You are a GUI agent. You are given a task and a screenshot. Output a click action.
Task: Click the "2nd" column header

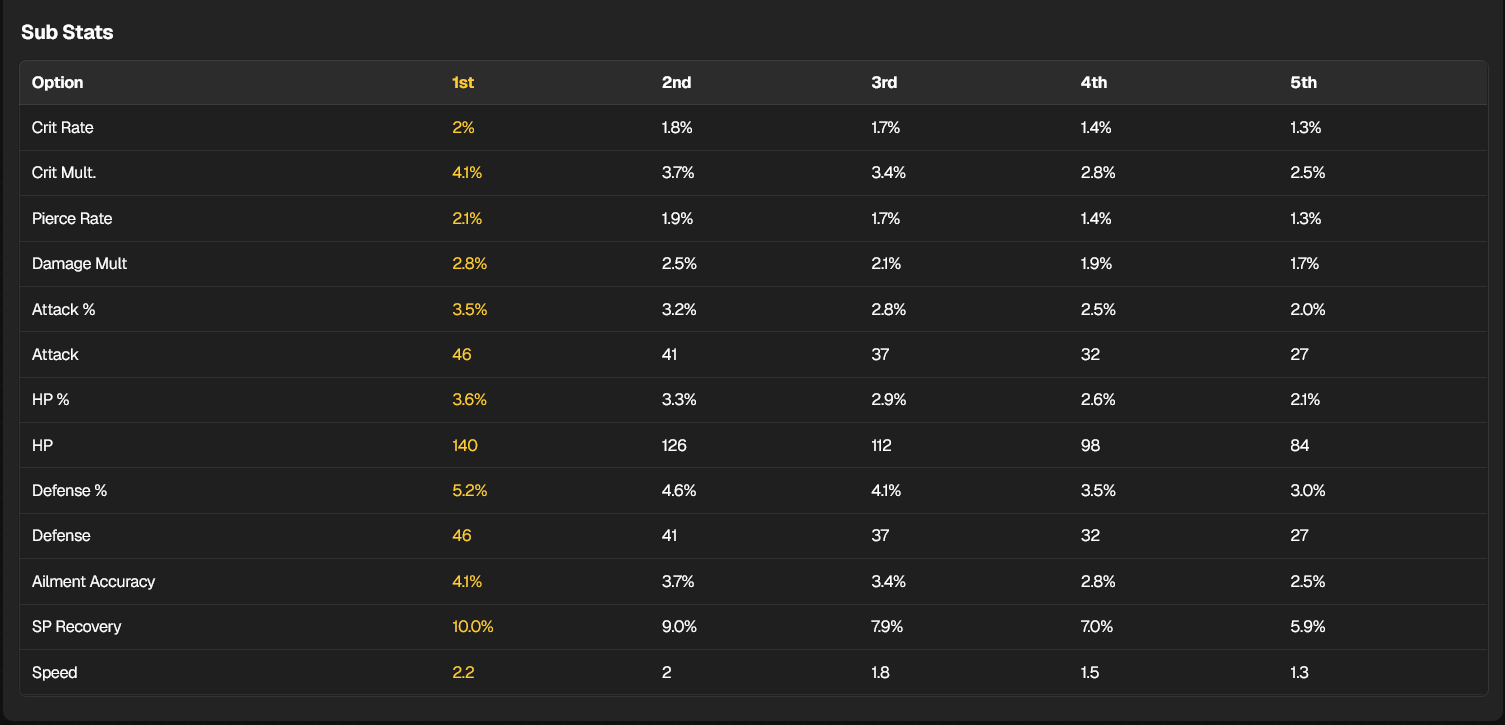[676, 83]
